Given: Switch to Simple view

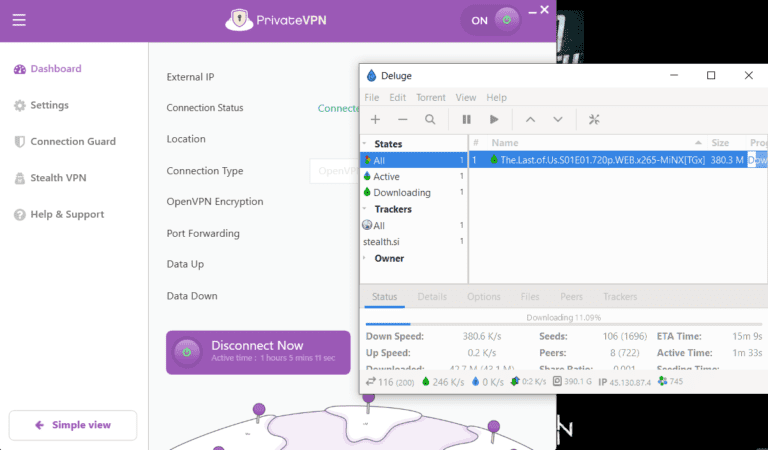Looking at the screenshot, I should pyautogui.click(x=73, y=425).
